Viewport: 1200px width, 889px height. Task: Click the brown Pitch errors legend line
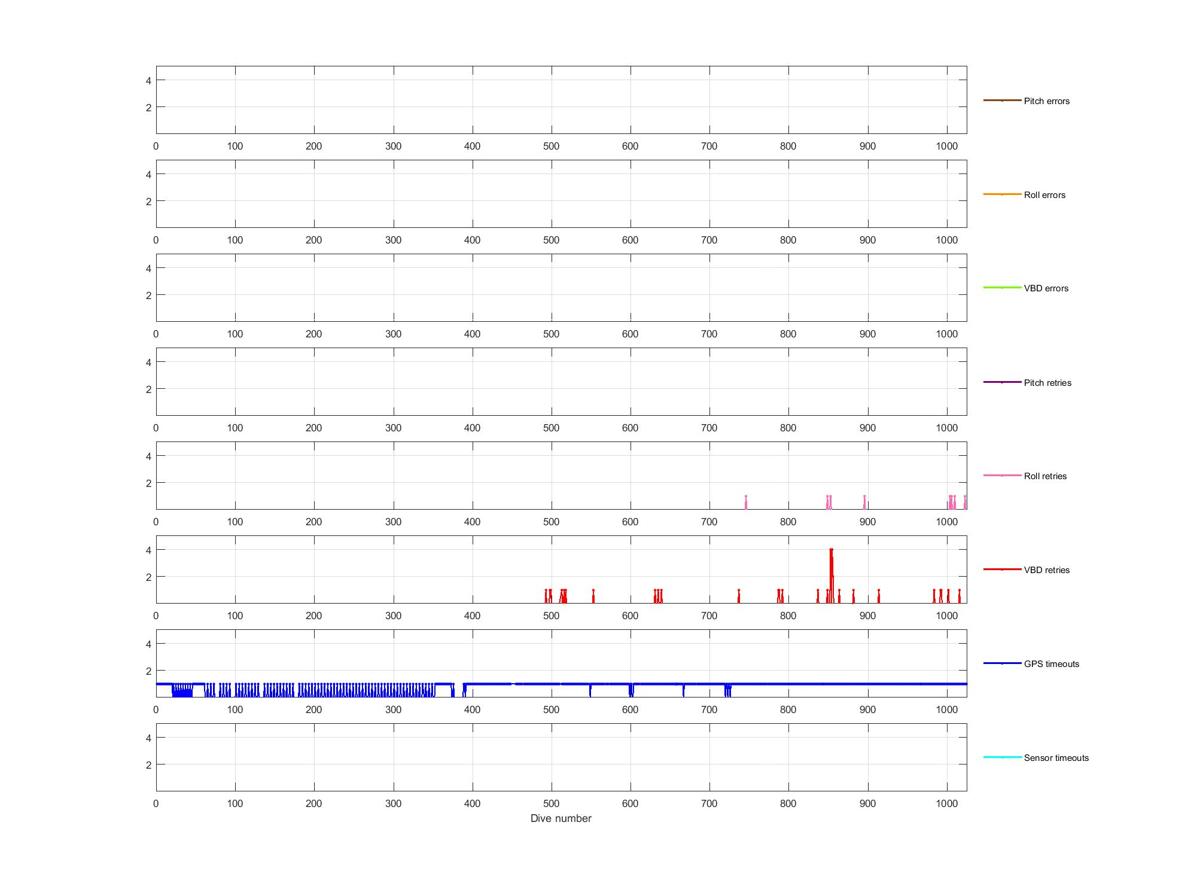[1002, 100]
